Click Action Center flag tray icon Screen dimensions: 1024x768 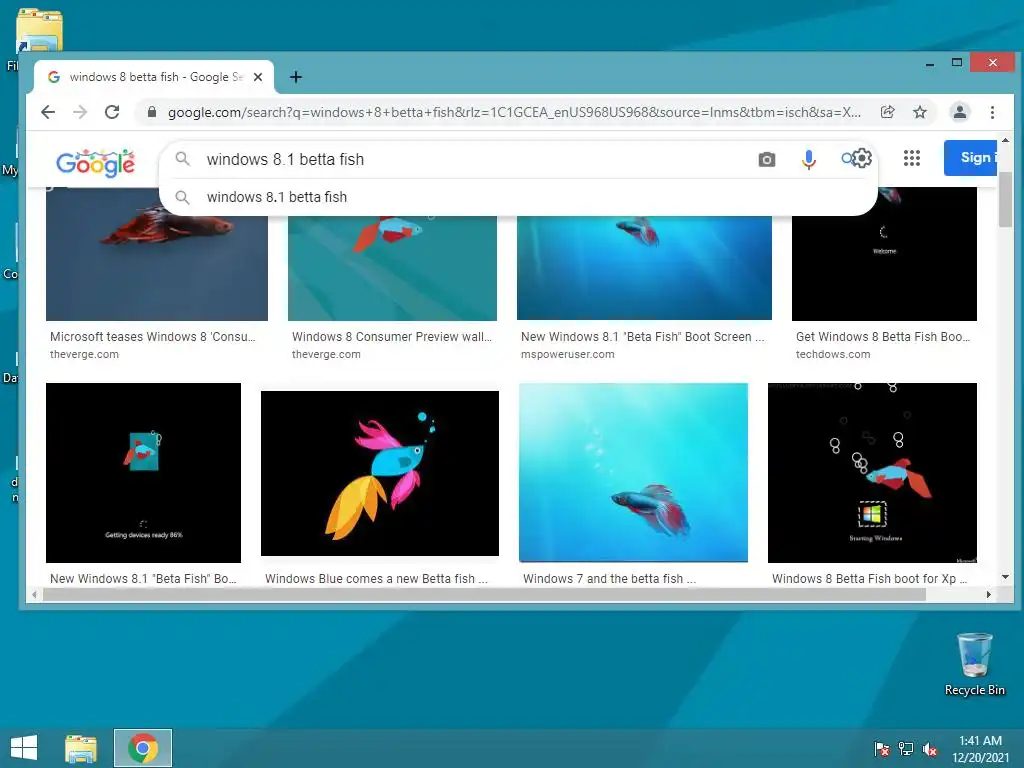881,749
